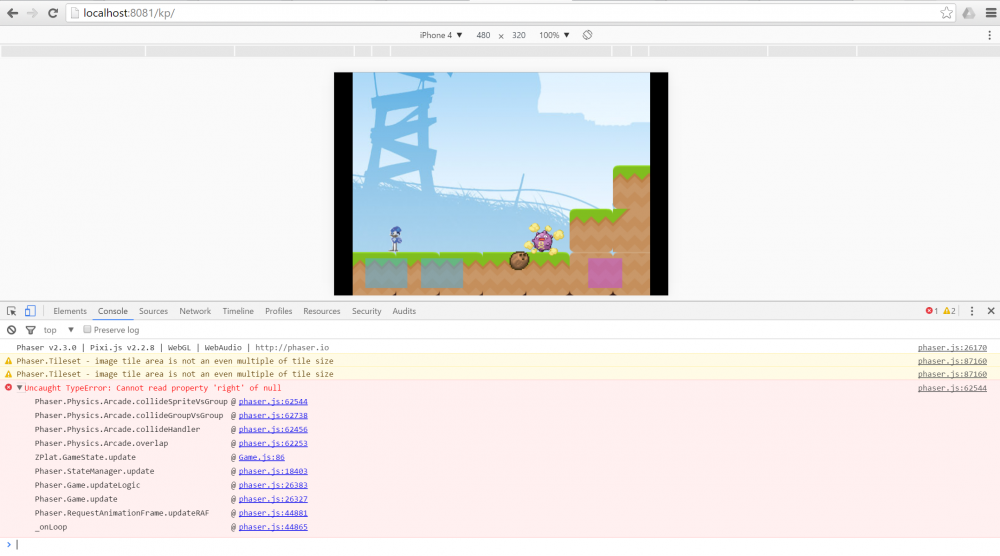The image size is (1000, 556).
Task: Open phaser.js:44881 stack link
Action: click(x=273, y=513)
